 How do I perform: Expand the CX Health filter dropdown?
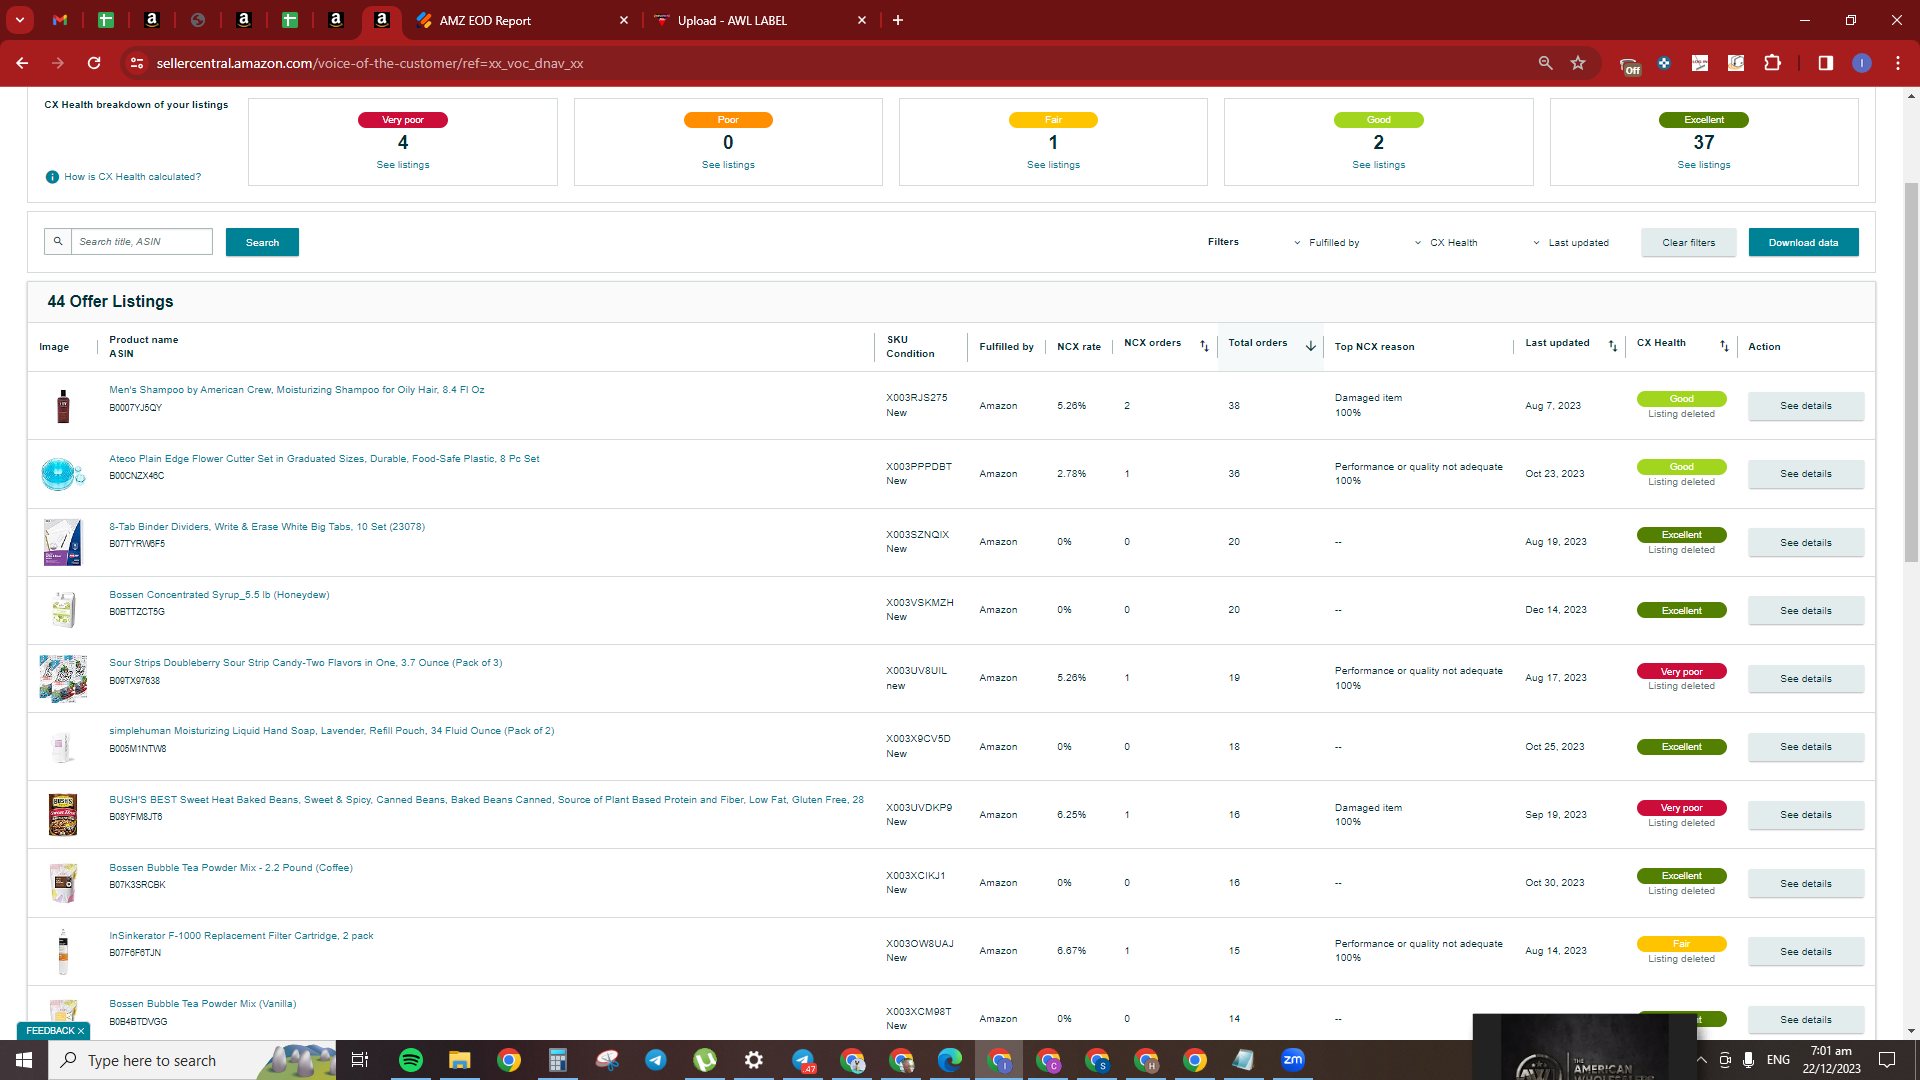1446,243
